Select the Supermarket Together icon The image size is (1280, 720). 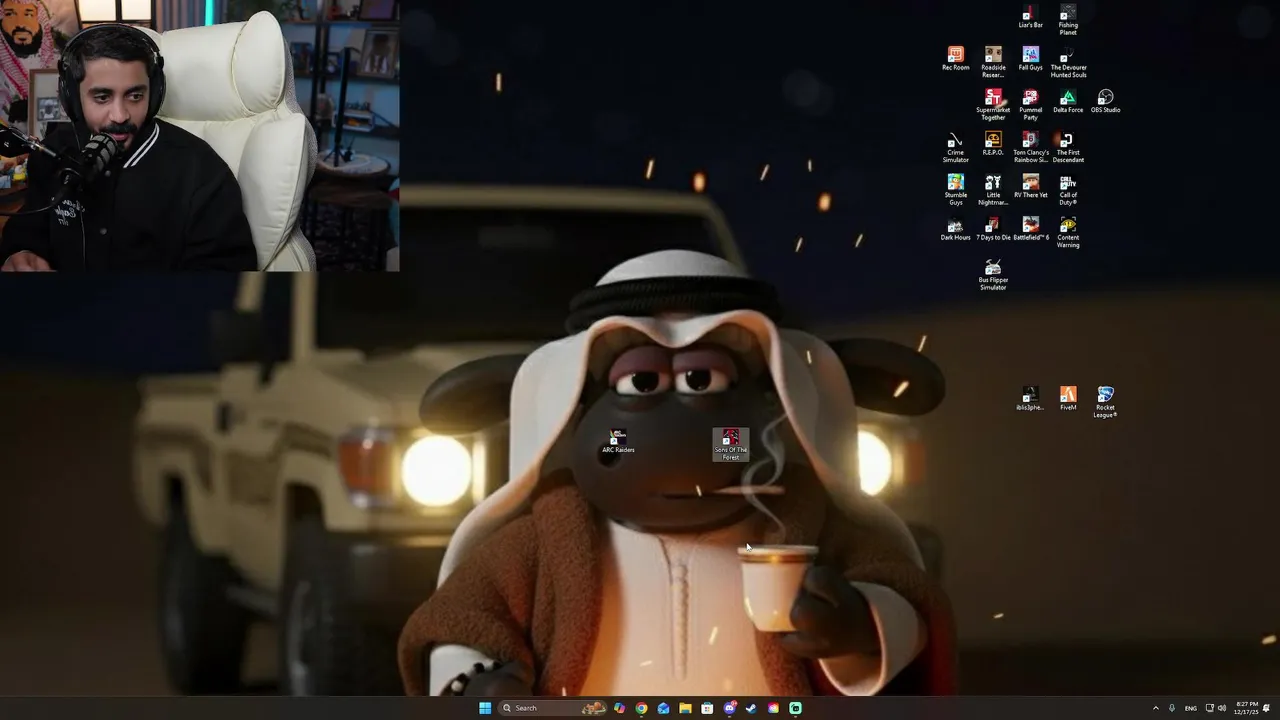(993, 105)
